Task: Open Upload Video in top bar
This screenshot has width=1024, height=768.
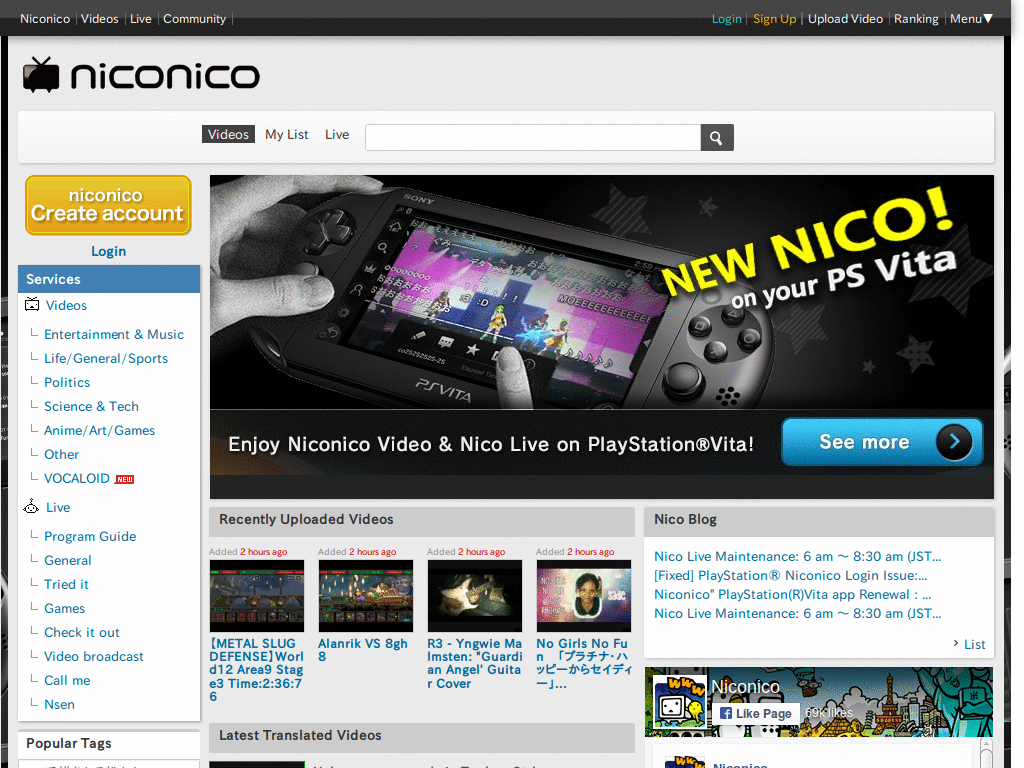Action: pos(845,19)
